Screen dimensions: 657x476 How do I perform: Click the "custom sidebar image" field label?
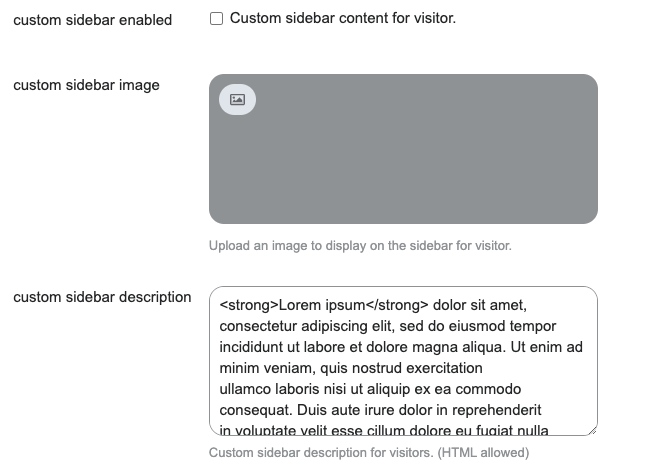[86, 85]
